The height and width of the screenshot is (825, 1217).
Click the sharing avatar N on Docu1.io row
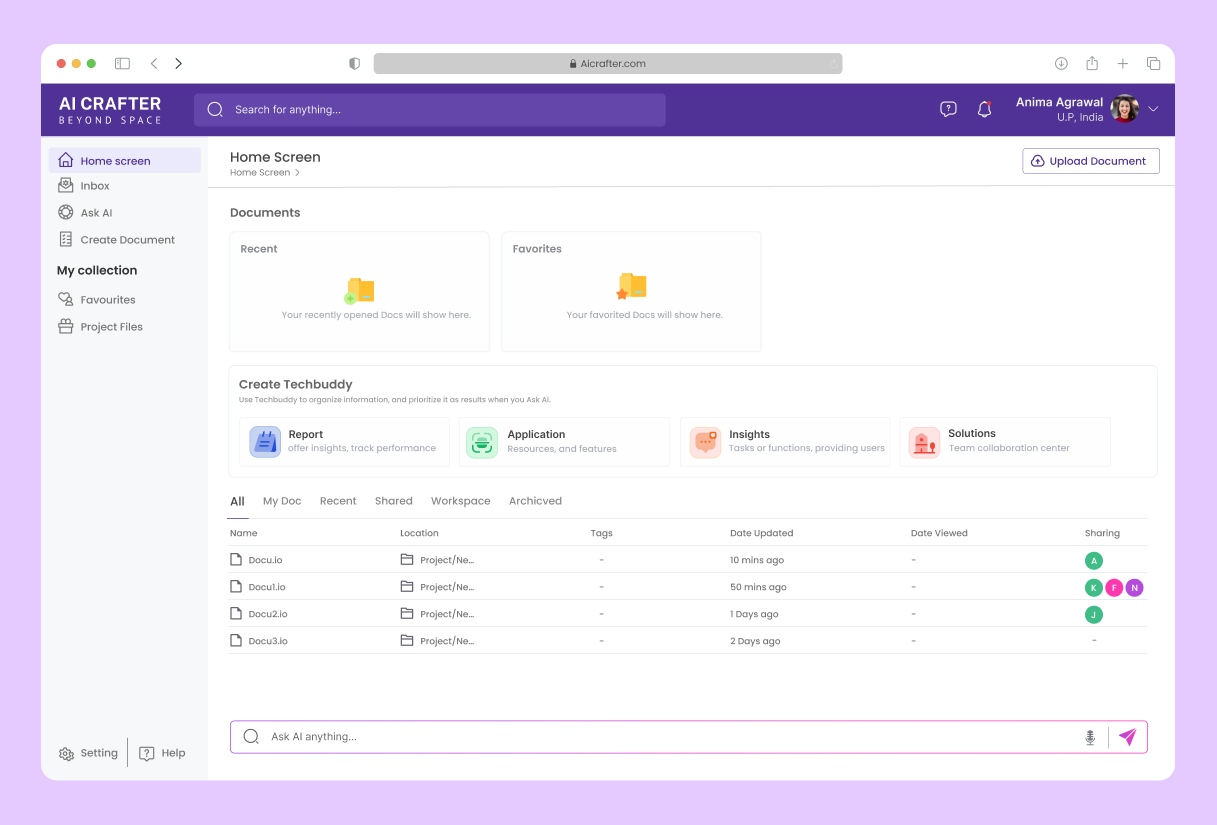(1134, 587)
